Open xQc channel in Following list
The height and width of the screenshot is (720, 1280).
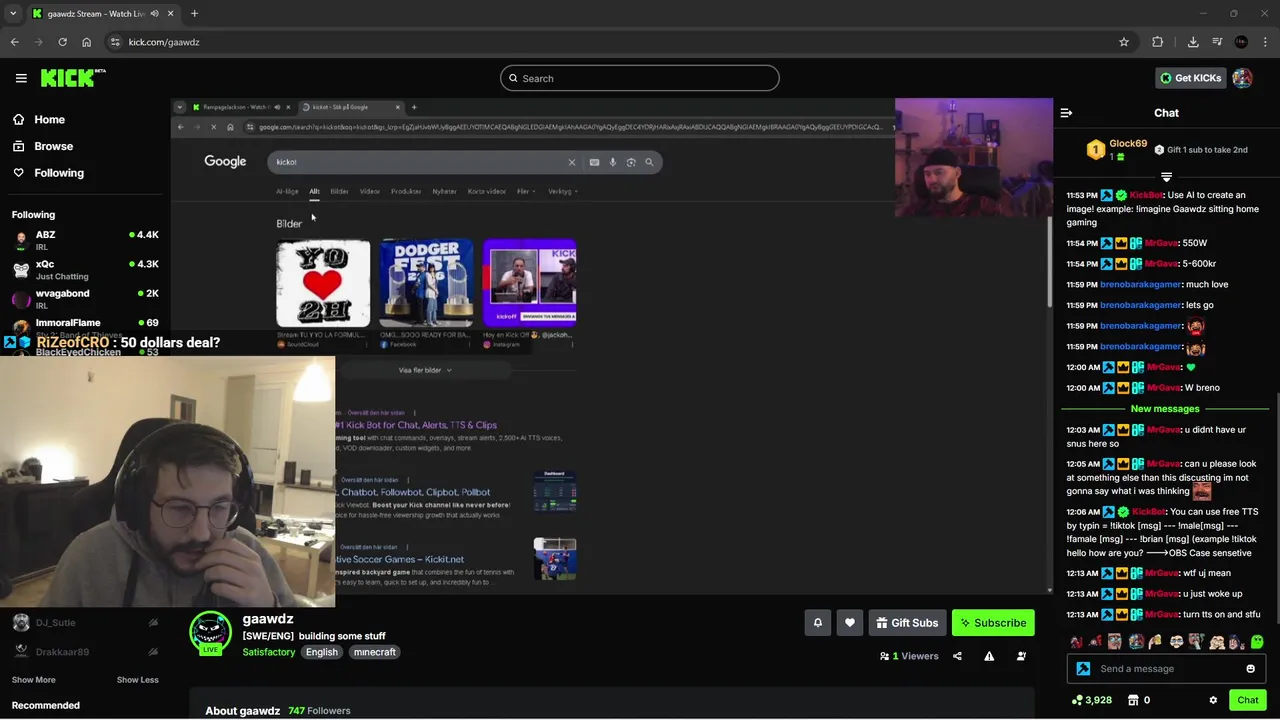click(85, 270)
